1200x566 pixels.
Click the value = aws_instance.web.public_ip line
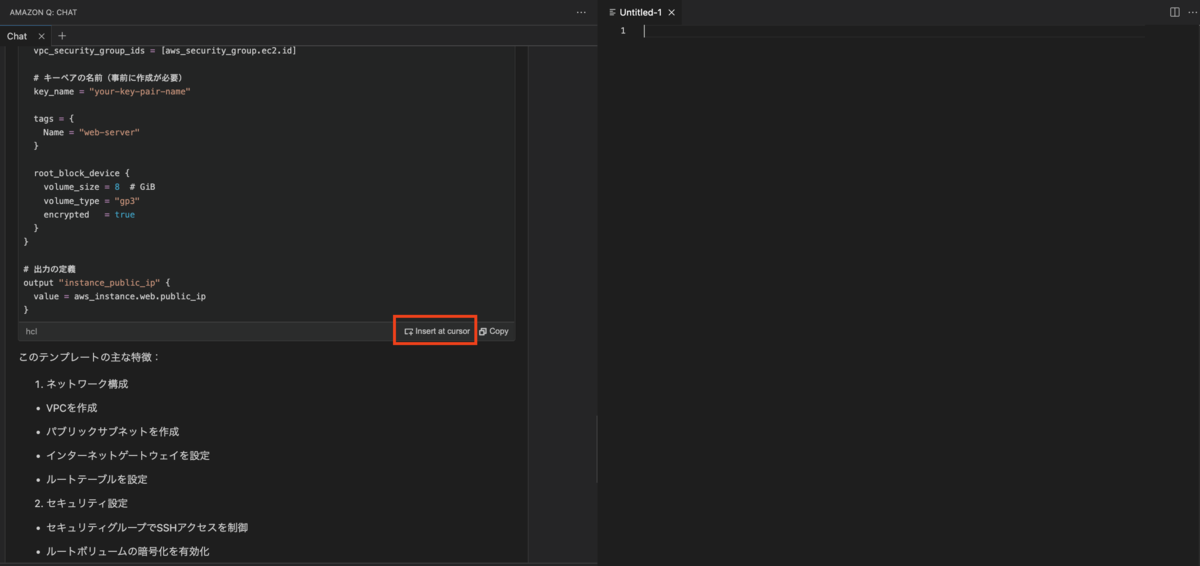pyautogui.click(x=119, y=296)
